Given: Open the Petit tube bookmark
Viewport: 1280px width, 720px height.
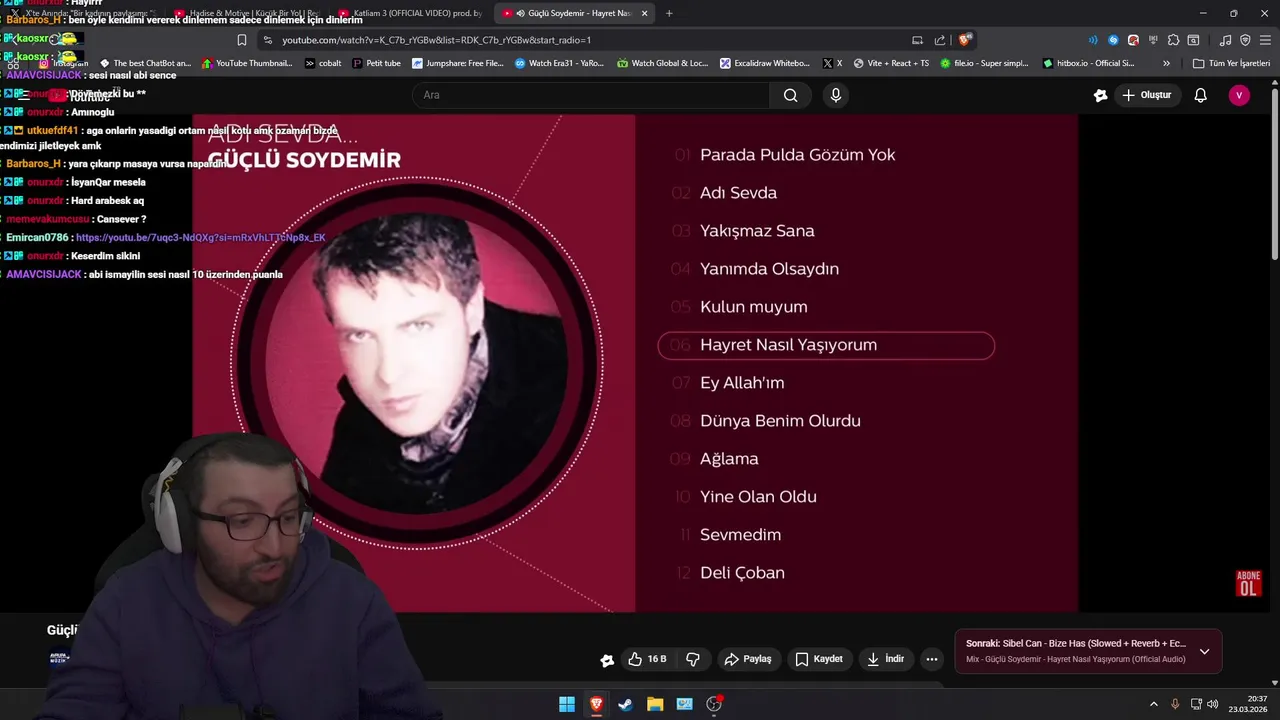Looking at the screenshot, I should click(376, 63).
